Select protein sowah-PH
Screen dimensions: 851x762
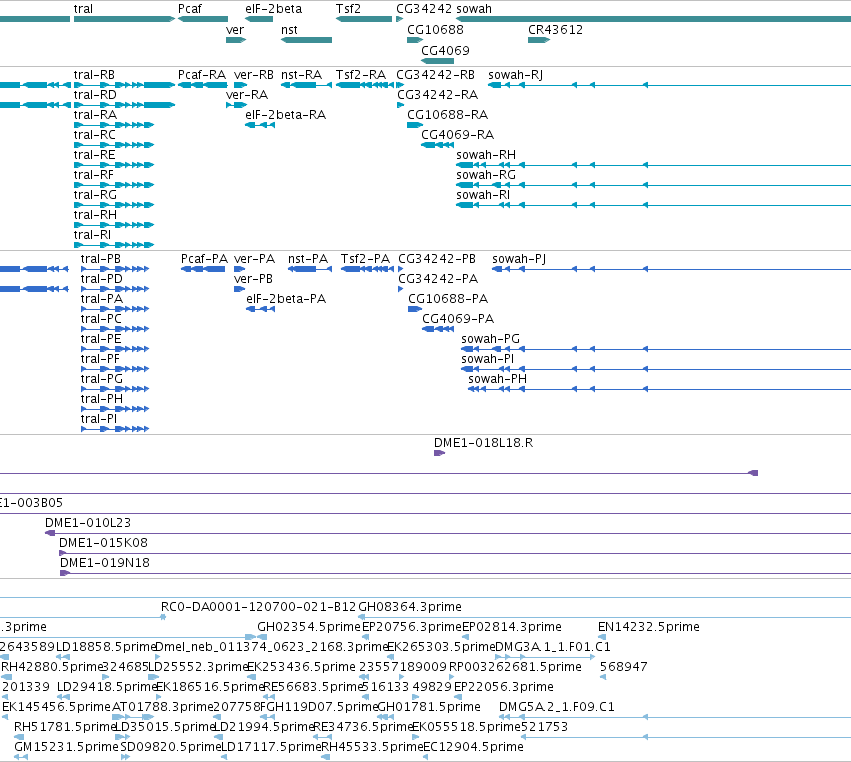click(x=498, y=379)
